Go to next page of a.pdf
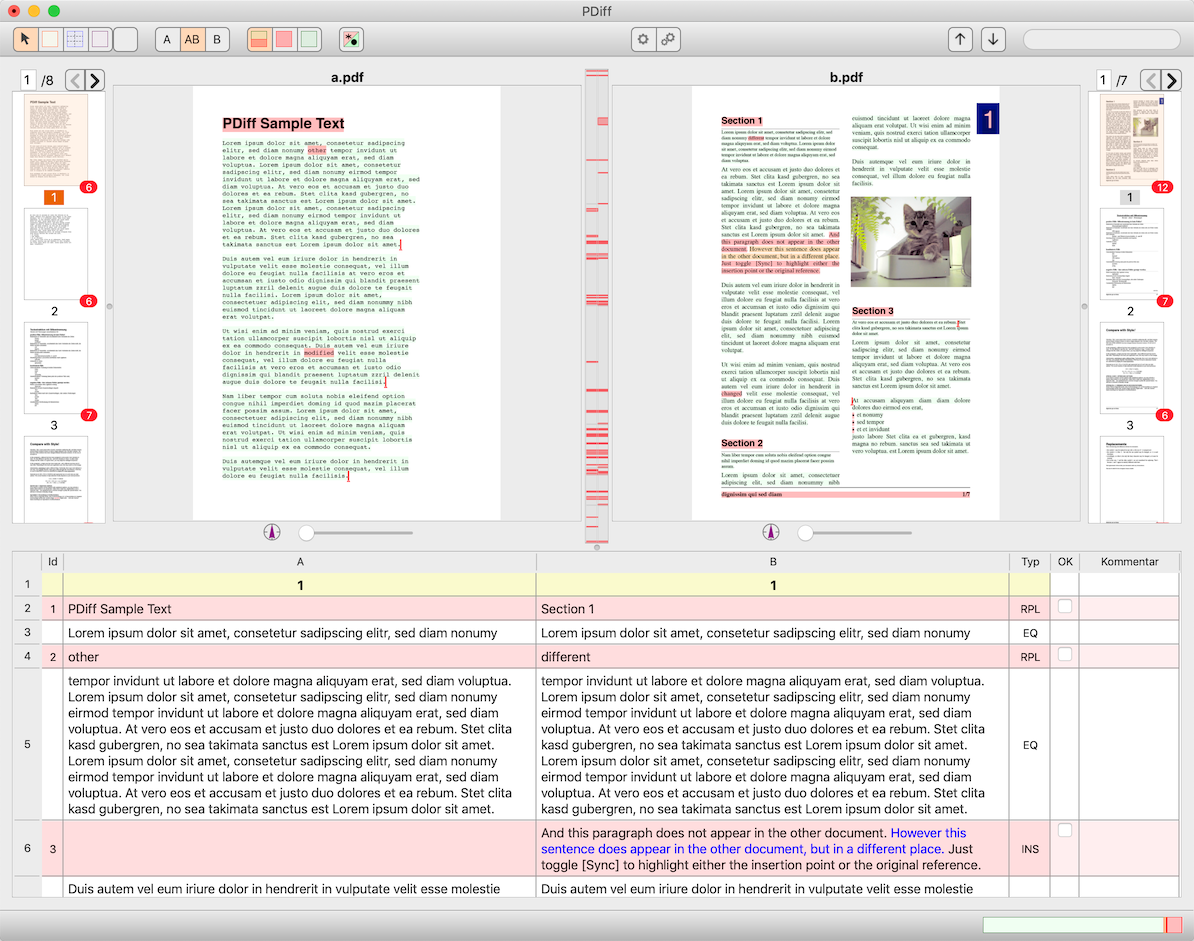The image size is (1194, 941). click(x=94, y=80)
